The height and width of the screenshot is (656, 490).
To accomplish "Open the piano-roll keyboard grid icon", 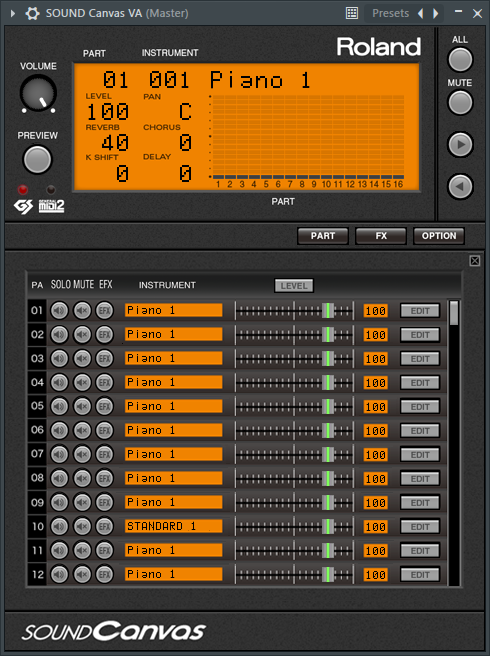I will [352, 13].
